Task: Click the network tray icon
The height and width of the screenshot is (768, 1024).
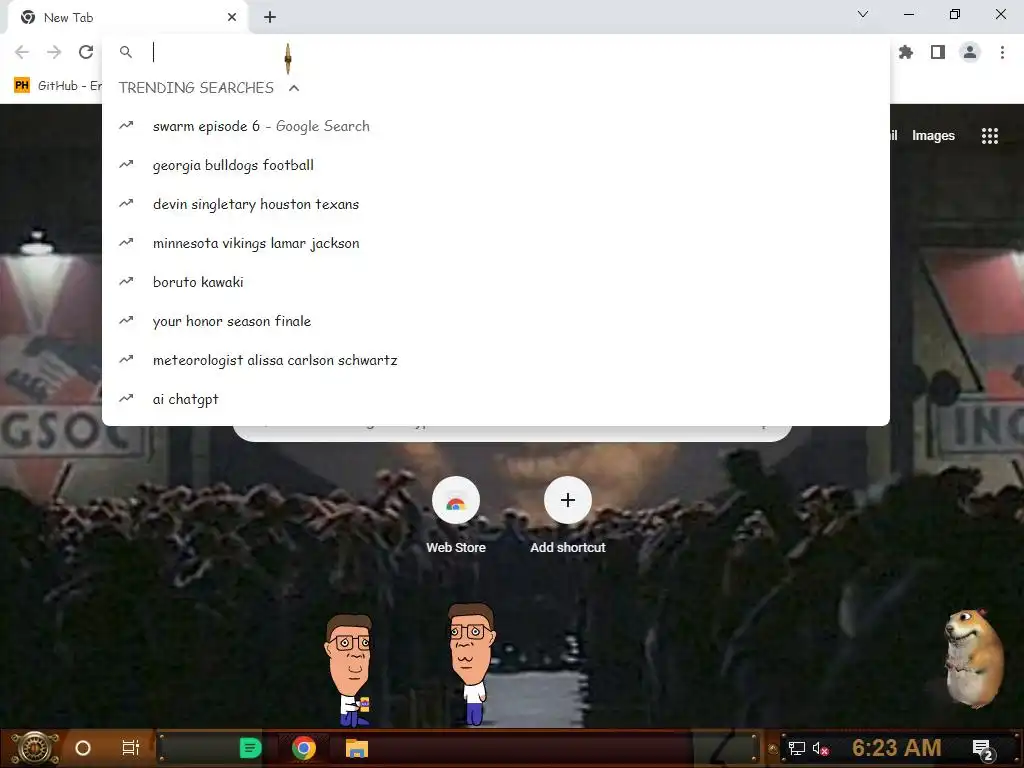Action: click(796, 748)
